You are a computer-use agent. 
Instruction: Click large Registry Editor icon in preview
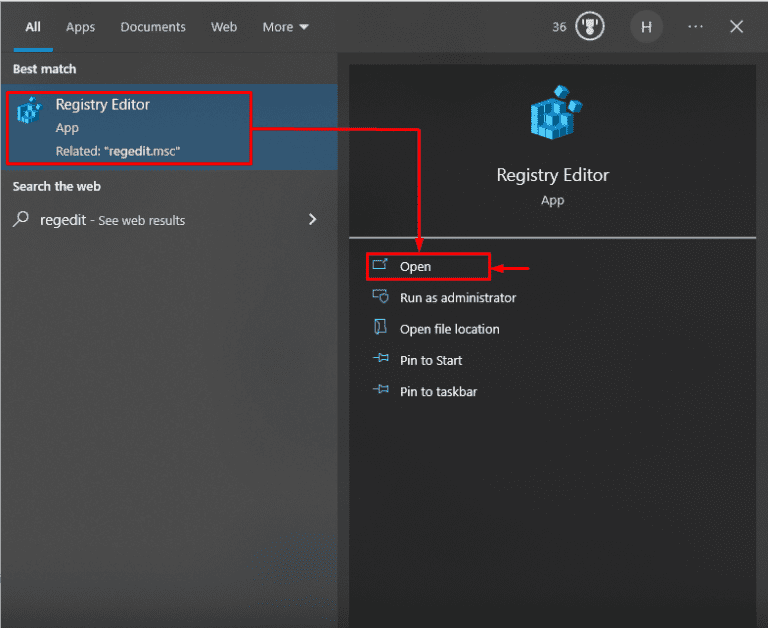[x=556, y=113]
